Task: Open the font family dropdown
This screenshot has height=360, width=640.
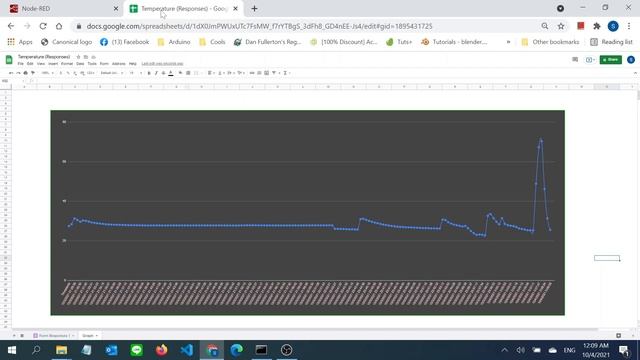Action: [112, 73]
